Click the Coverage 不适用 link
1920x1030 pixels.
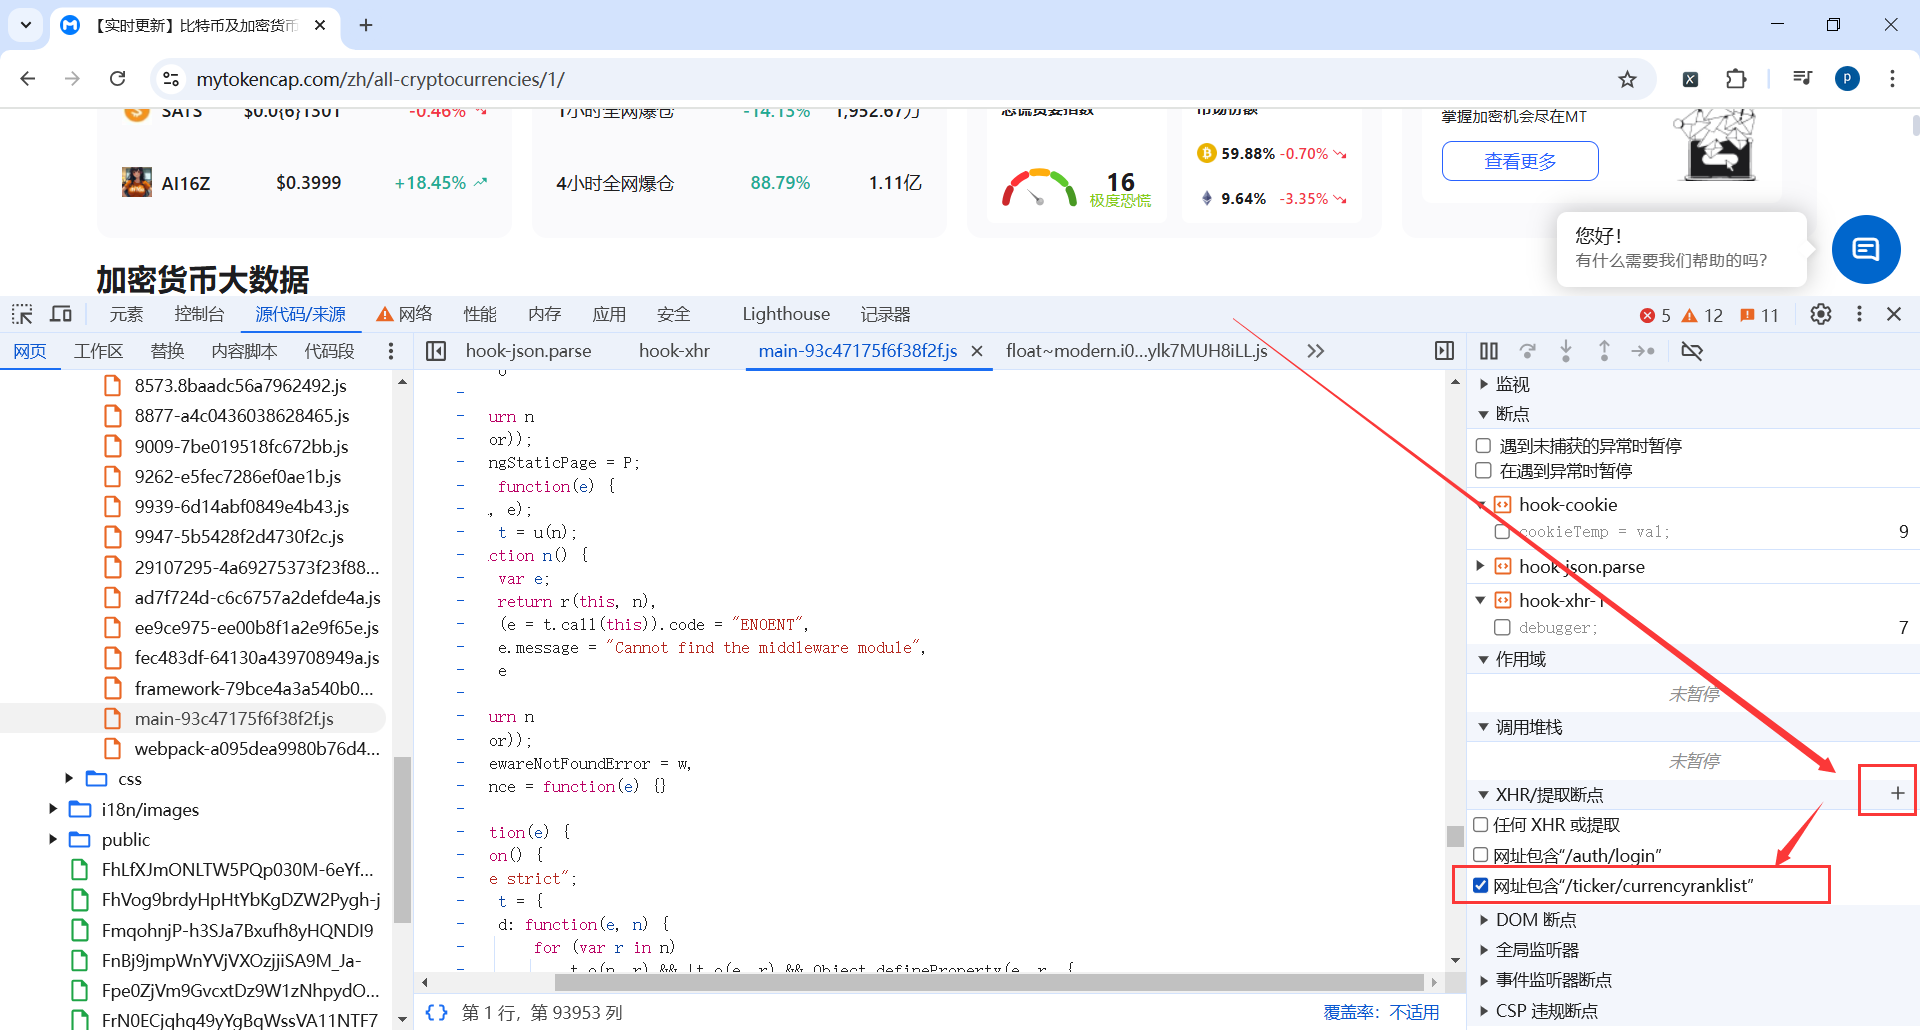(1414, 1012)
